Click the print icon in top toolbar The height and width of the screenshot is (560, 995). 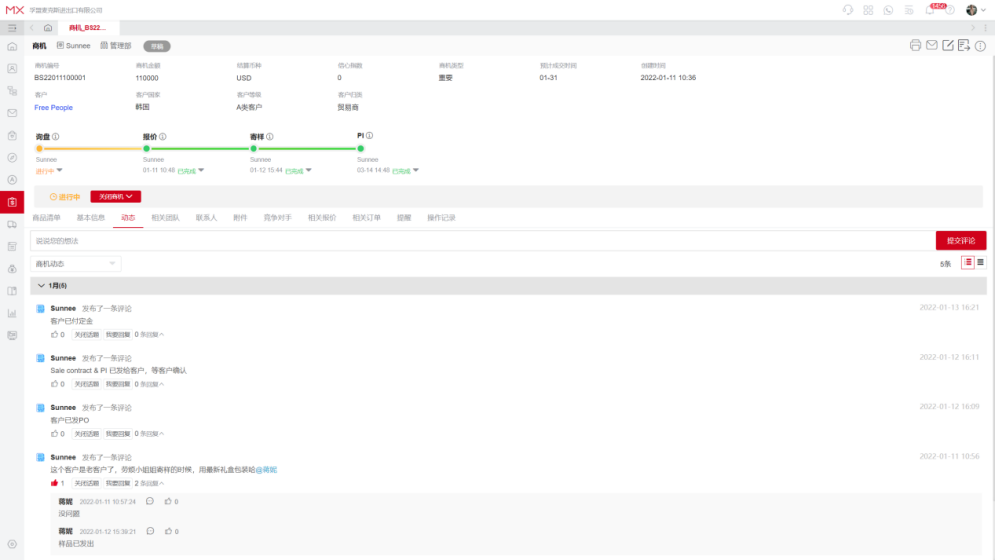[x=915, y=45]
